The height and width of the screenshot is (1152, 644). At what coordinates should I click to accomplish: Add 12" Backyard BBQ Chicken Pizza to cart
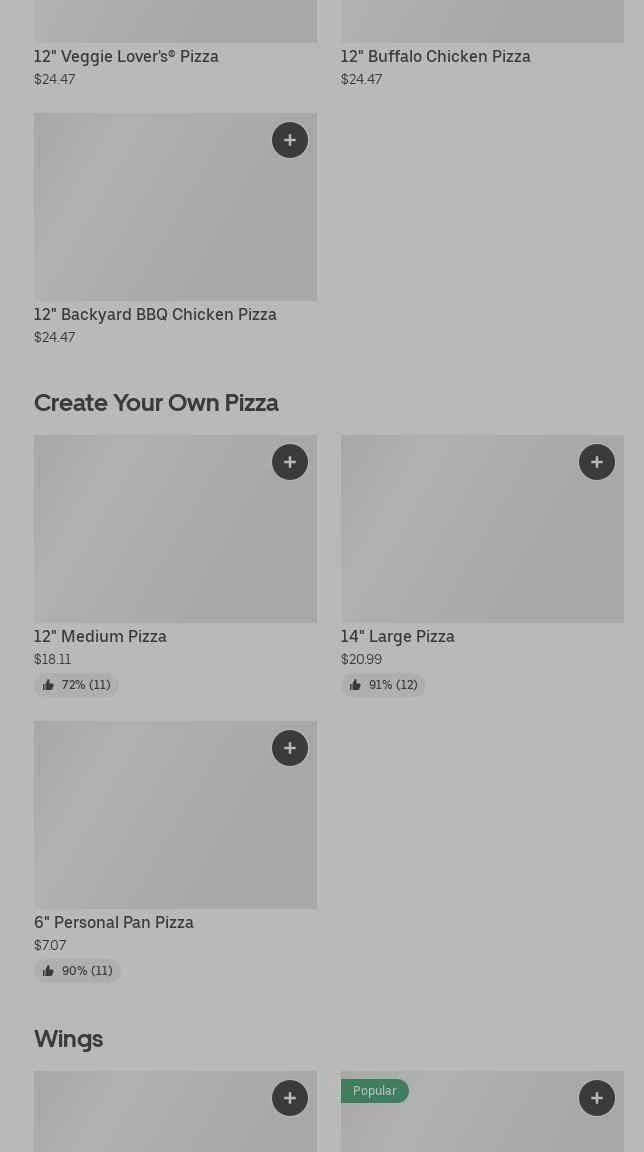(x=290, y=140)
